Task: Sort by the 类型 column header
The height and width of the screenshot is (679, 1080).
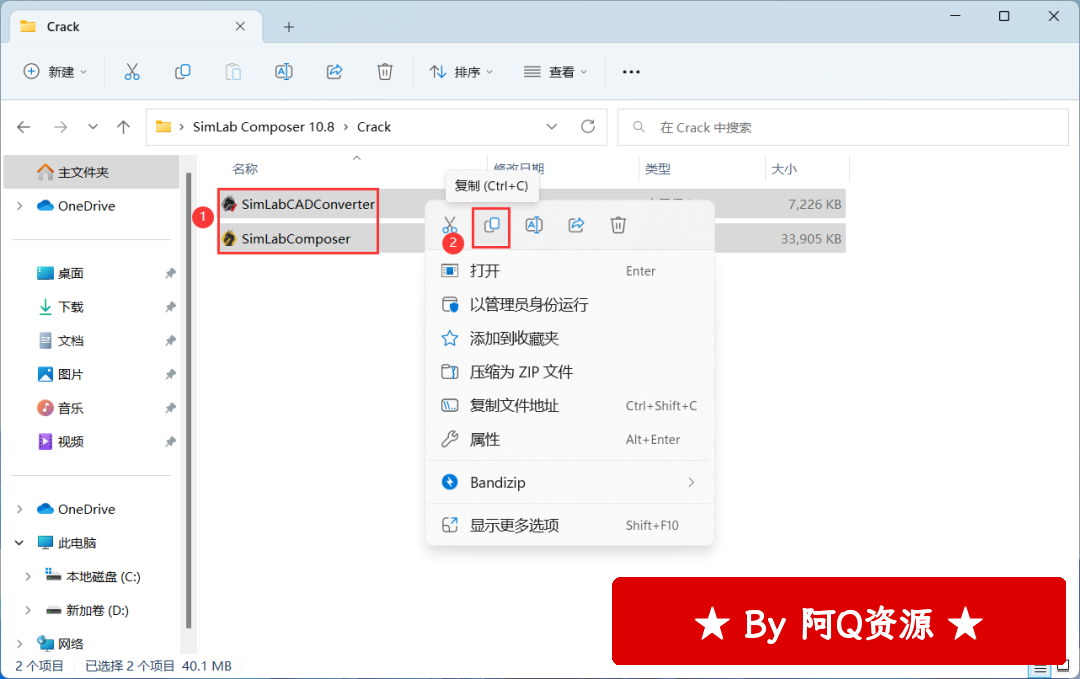Action: pyautogui.click(x=658, y=169)
